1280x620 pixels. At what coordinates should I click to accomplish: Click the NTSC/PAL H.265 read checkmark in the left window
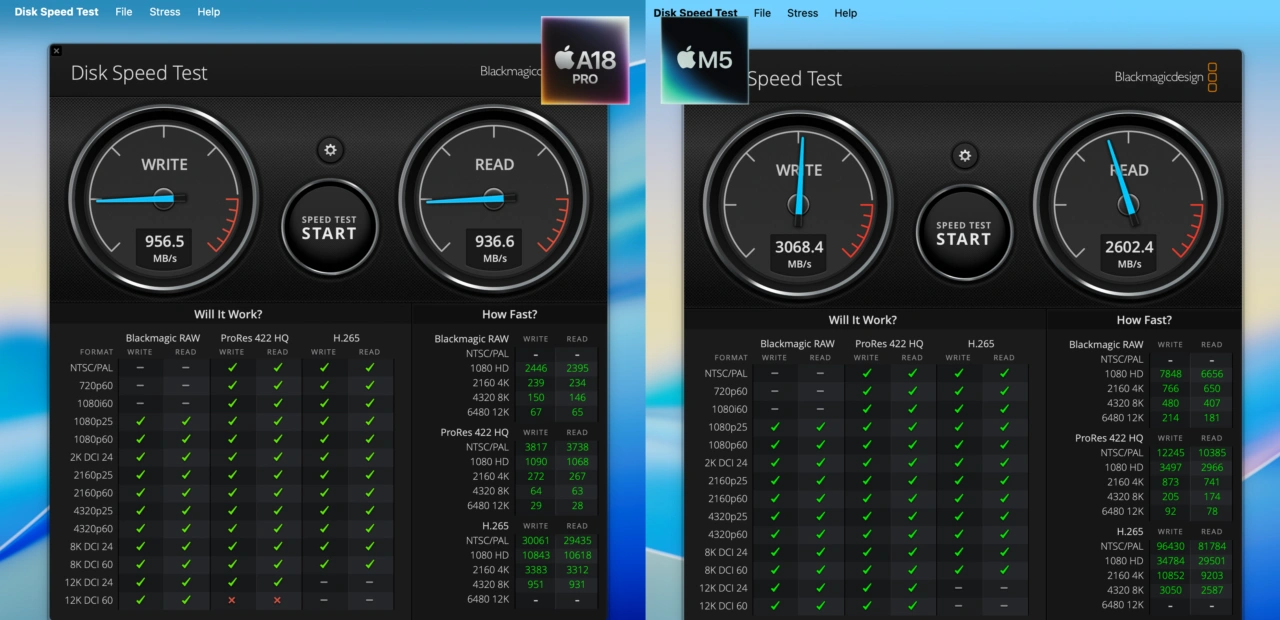pyautogui.click(x=370, y=368)
